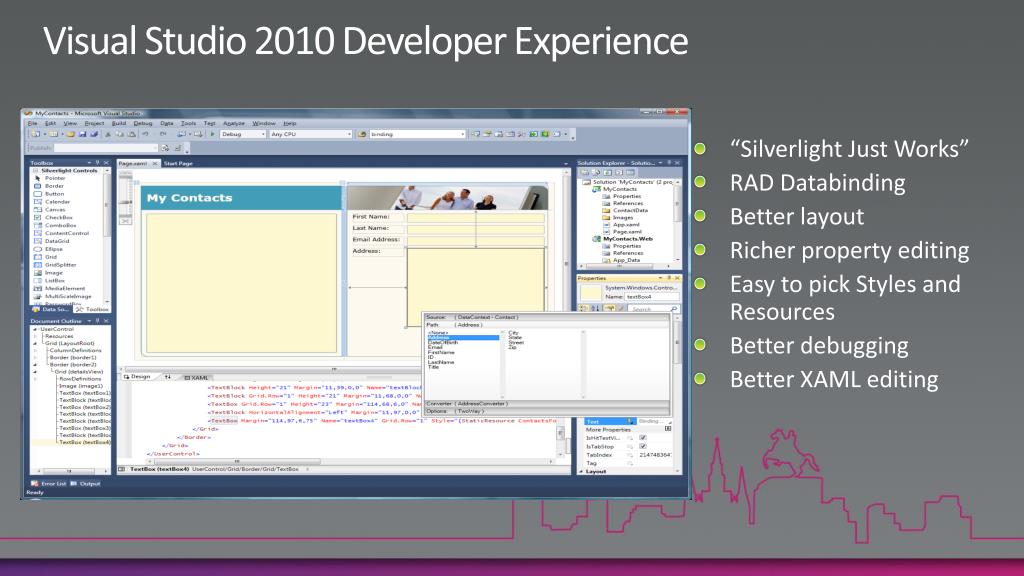Expand the Resources node in Document Outline
The image size is (1024, 576).
(x=33, y=336)
